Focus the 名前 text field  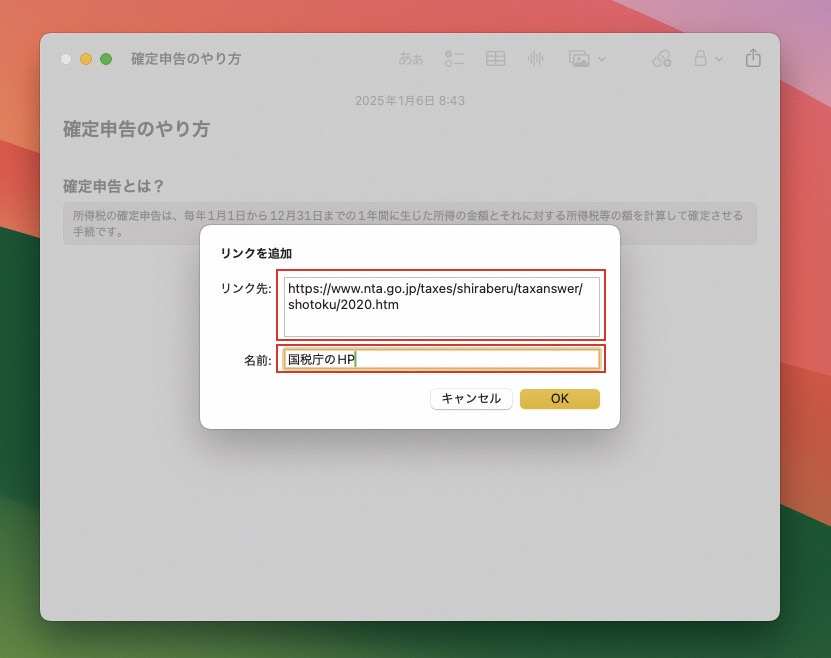(441, 359)
